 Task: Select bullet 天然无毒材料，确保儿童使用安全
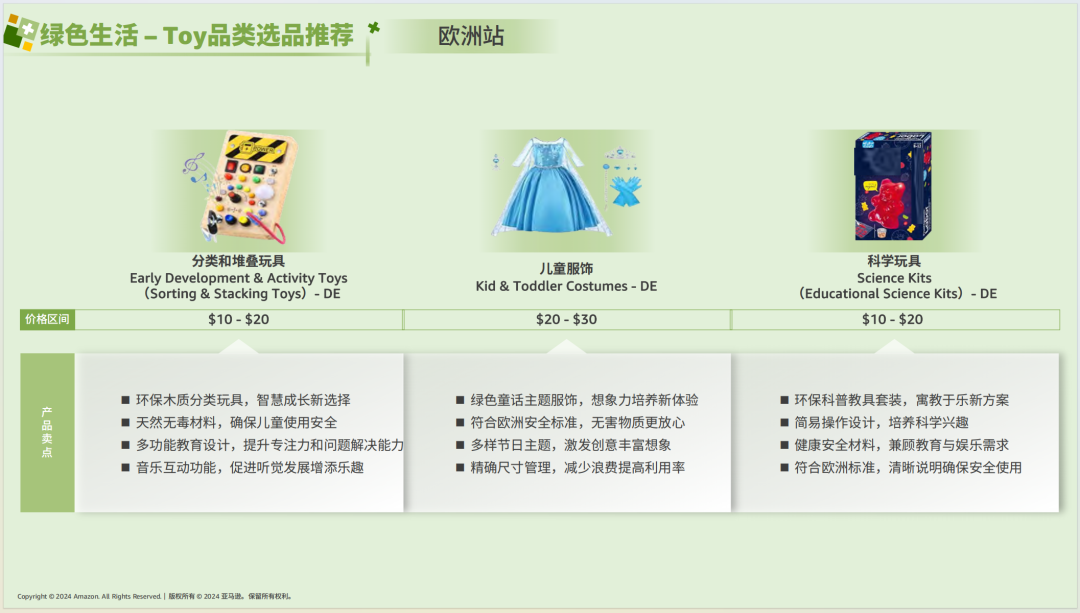[x=236, y=422]
